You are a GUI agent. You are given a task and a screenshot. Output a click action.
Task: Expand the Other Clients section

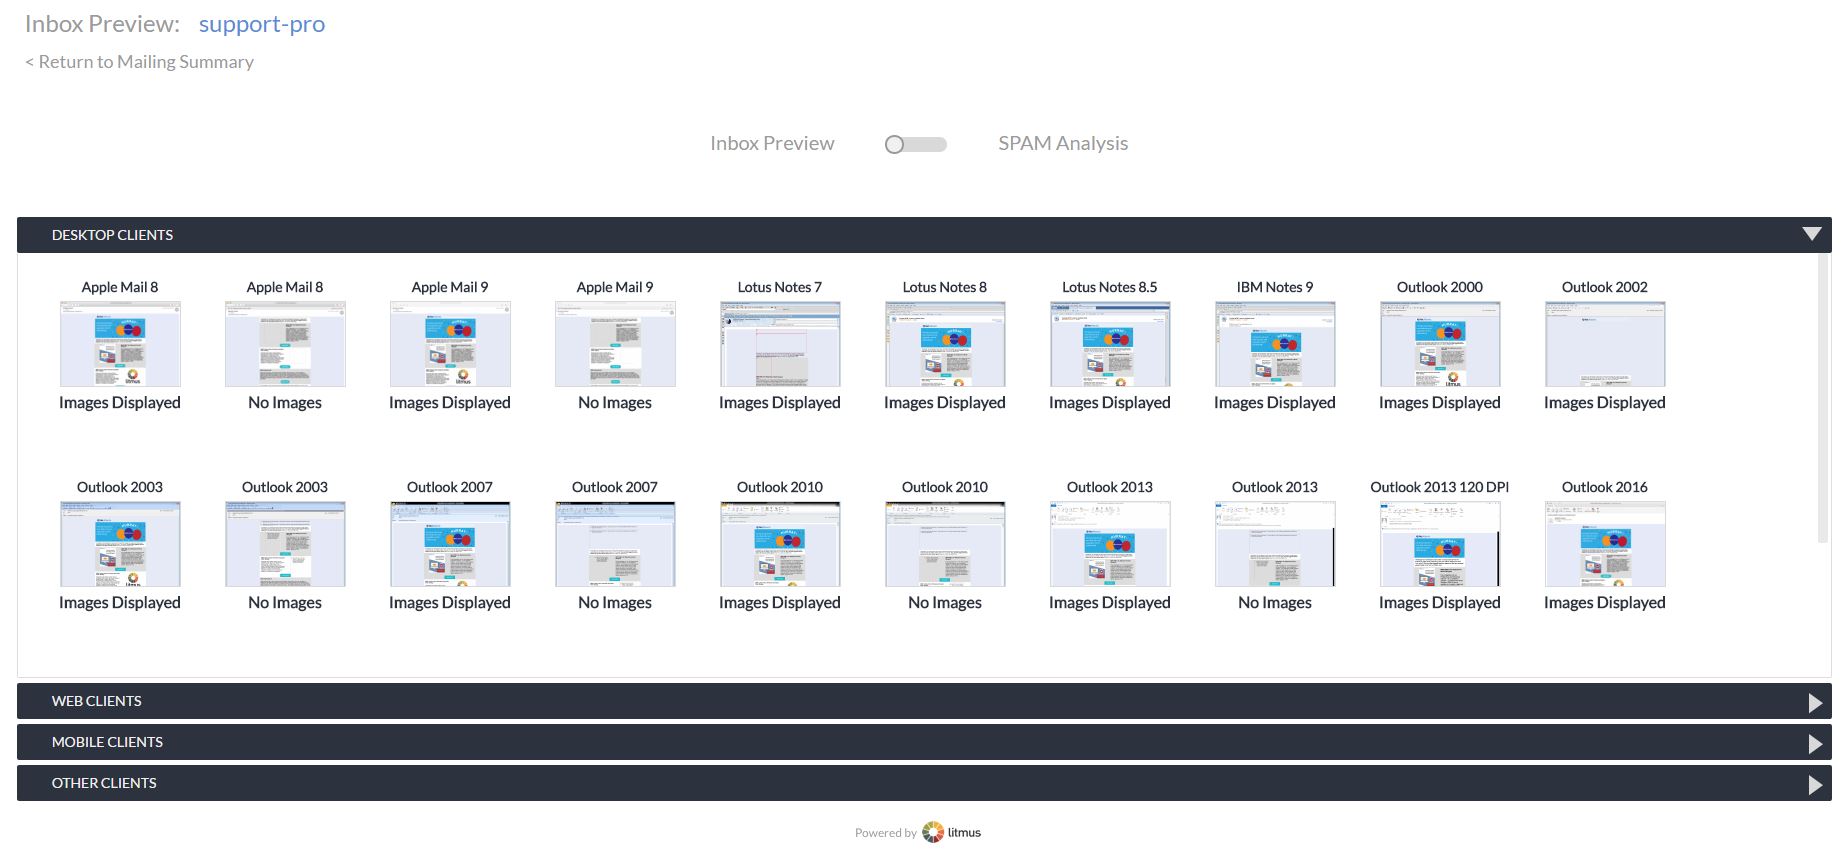click(x=924, y=783)
